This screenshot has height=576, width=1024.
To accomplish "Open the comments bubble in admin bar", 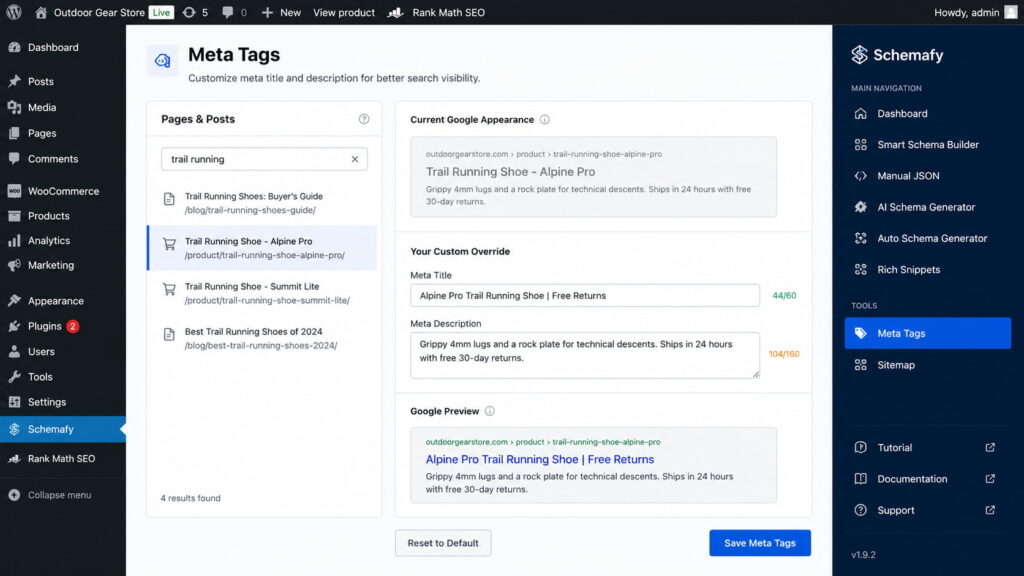I will [x=227, y=12].
